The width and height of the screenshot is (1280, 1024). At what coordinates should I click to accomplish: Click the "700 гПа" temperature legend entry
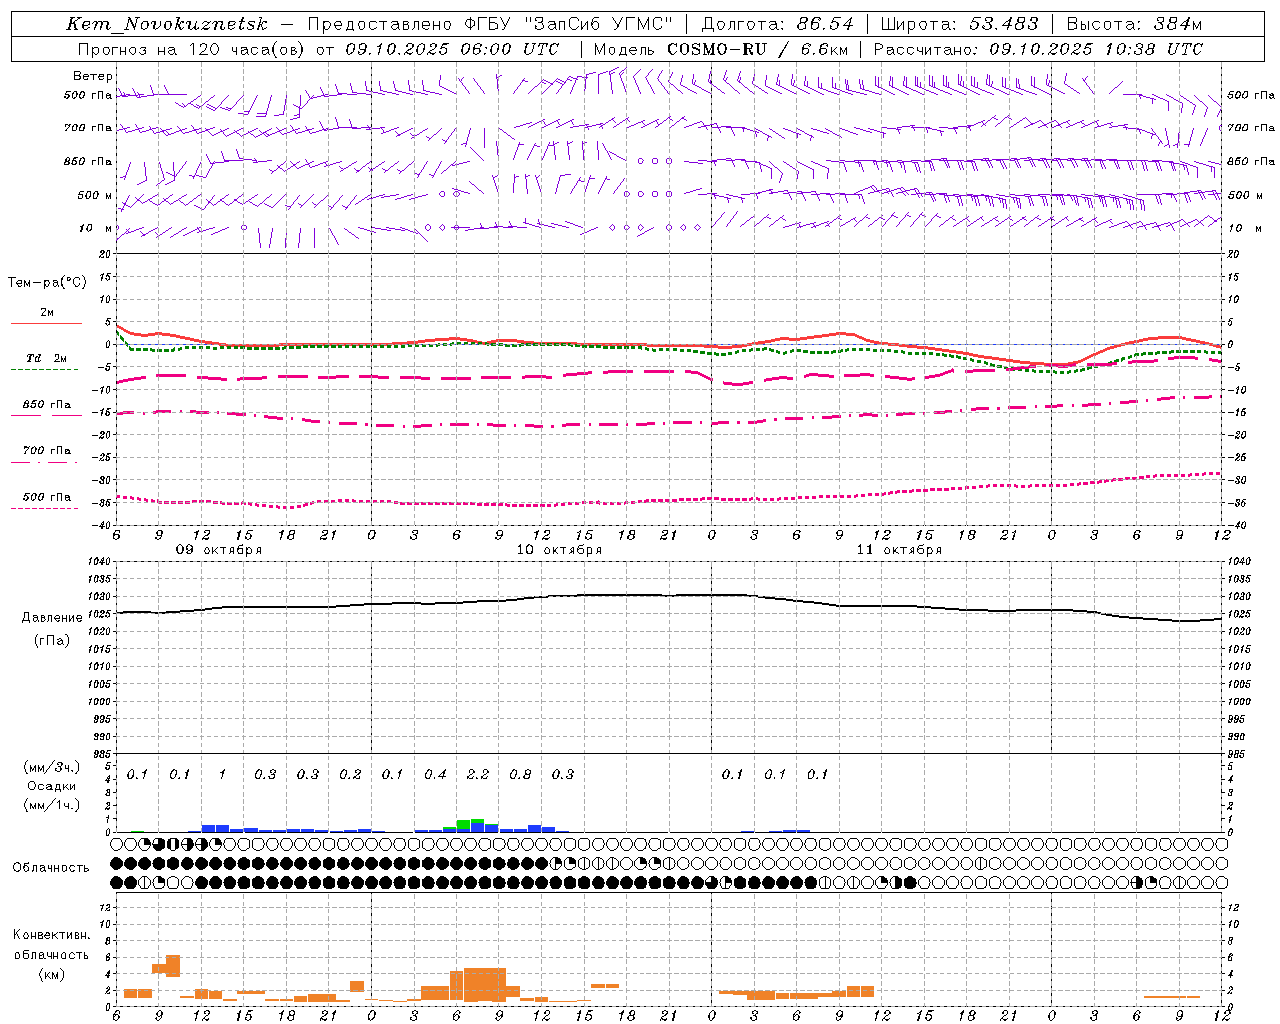tap(47, 451)
